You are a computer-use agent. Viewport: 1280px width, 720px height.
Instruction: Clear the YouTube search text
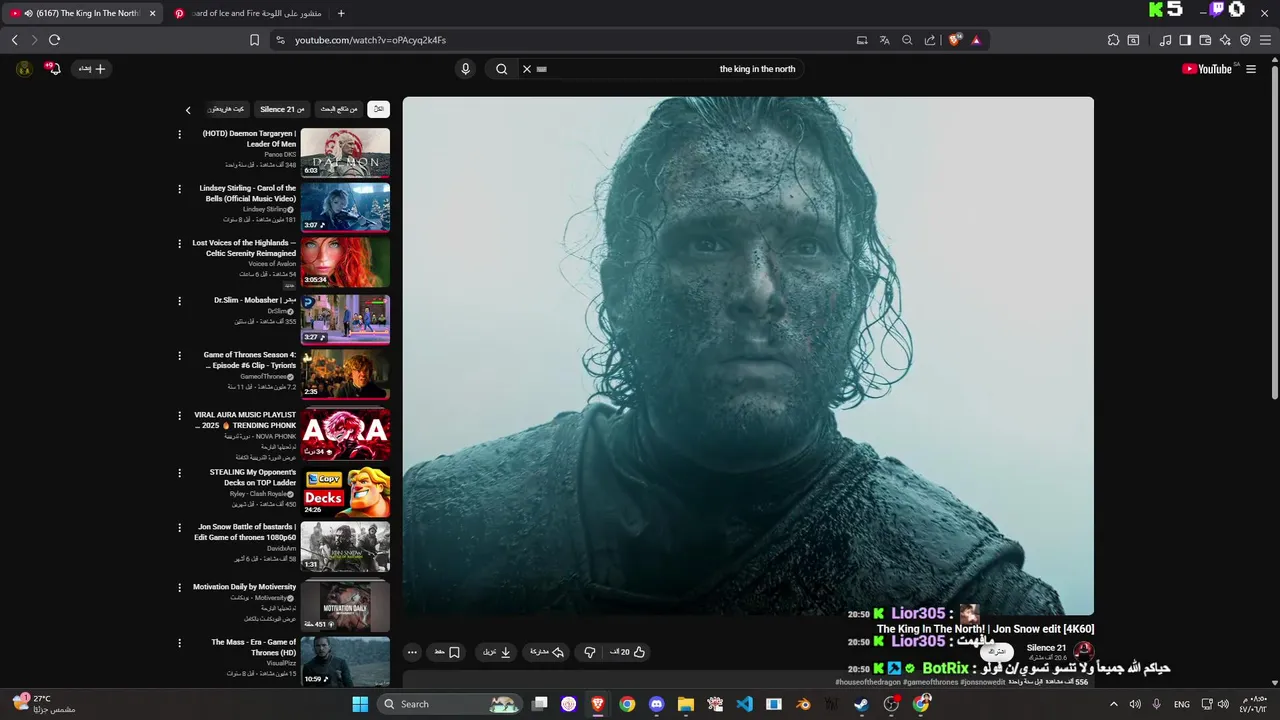click(x=527, y=69)
